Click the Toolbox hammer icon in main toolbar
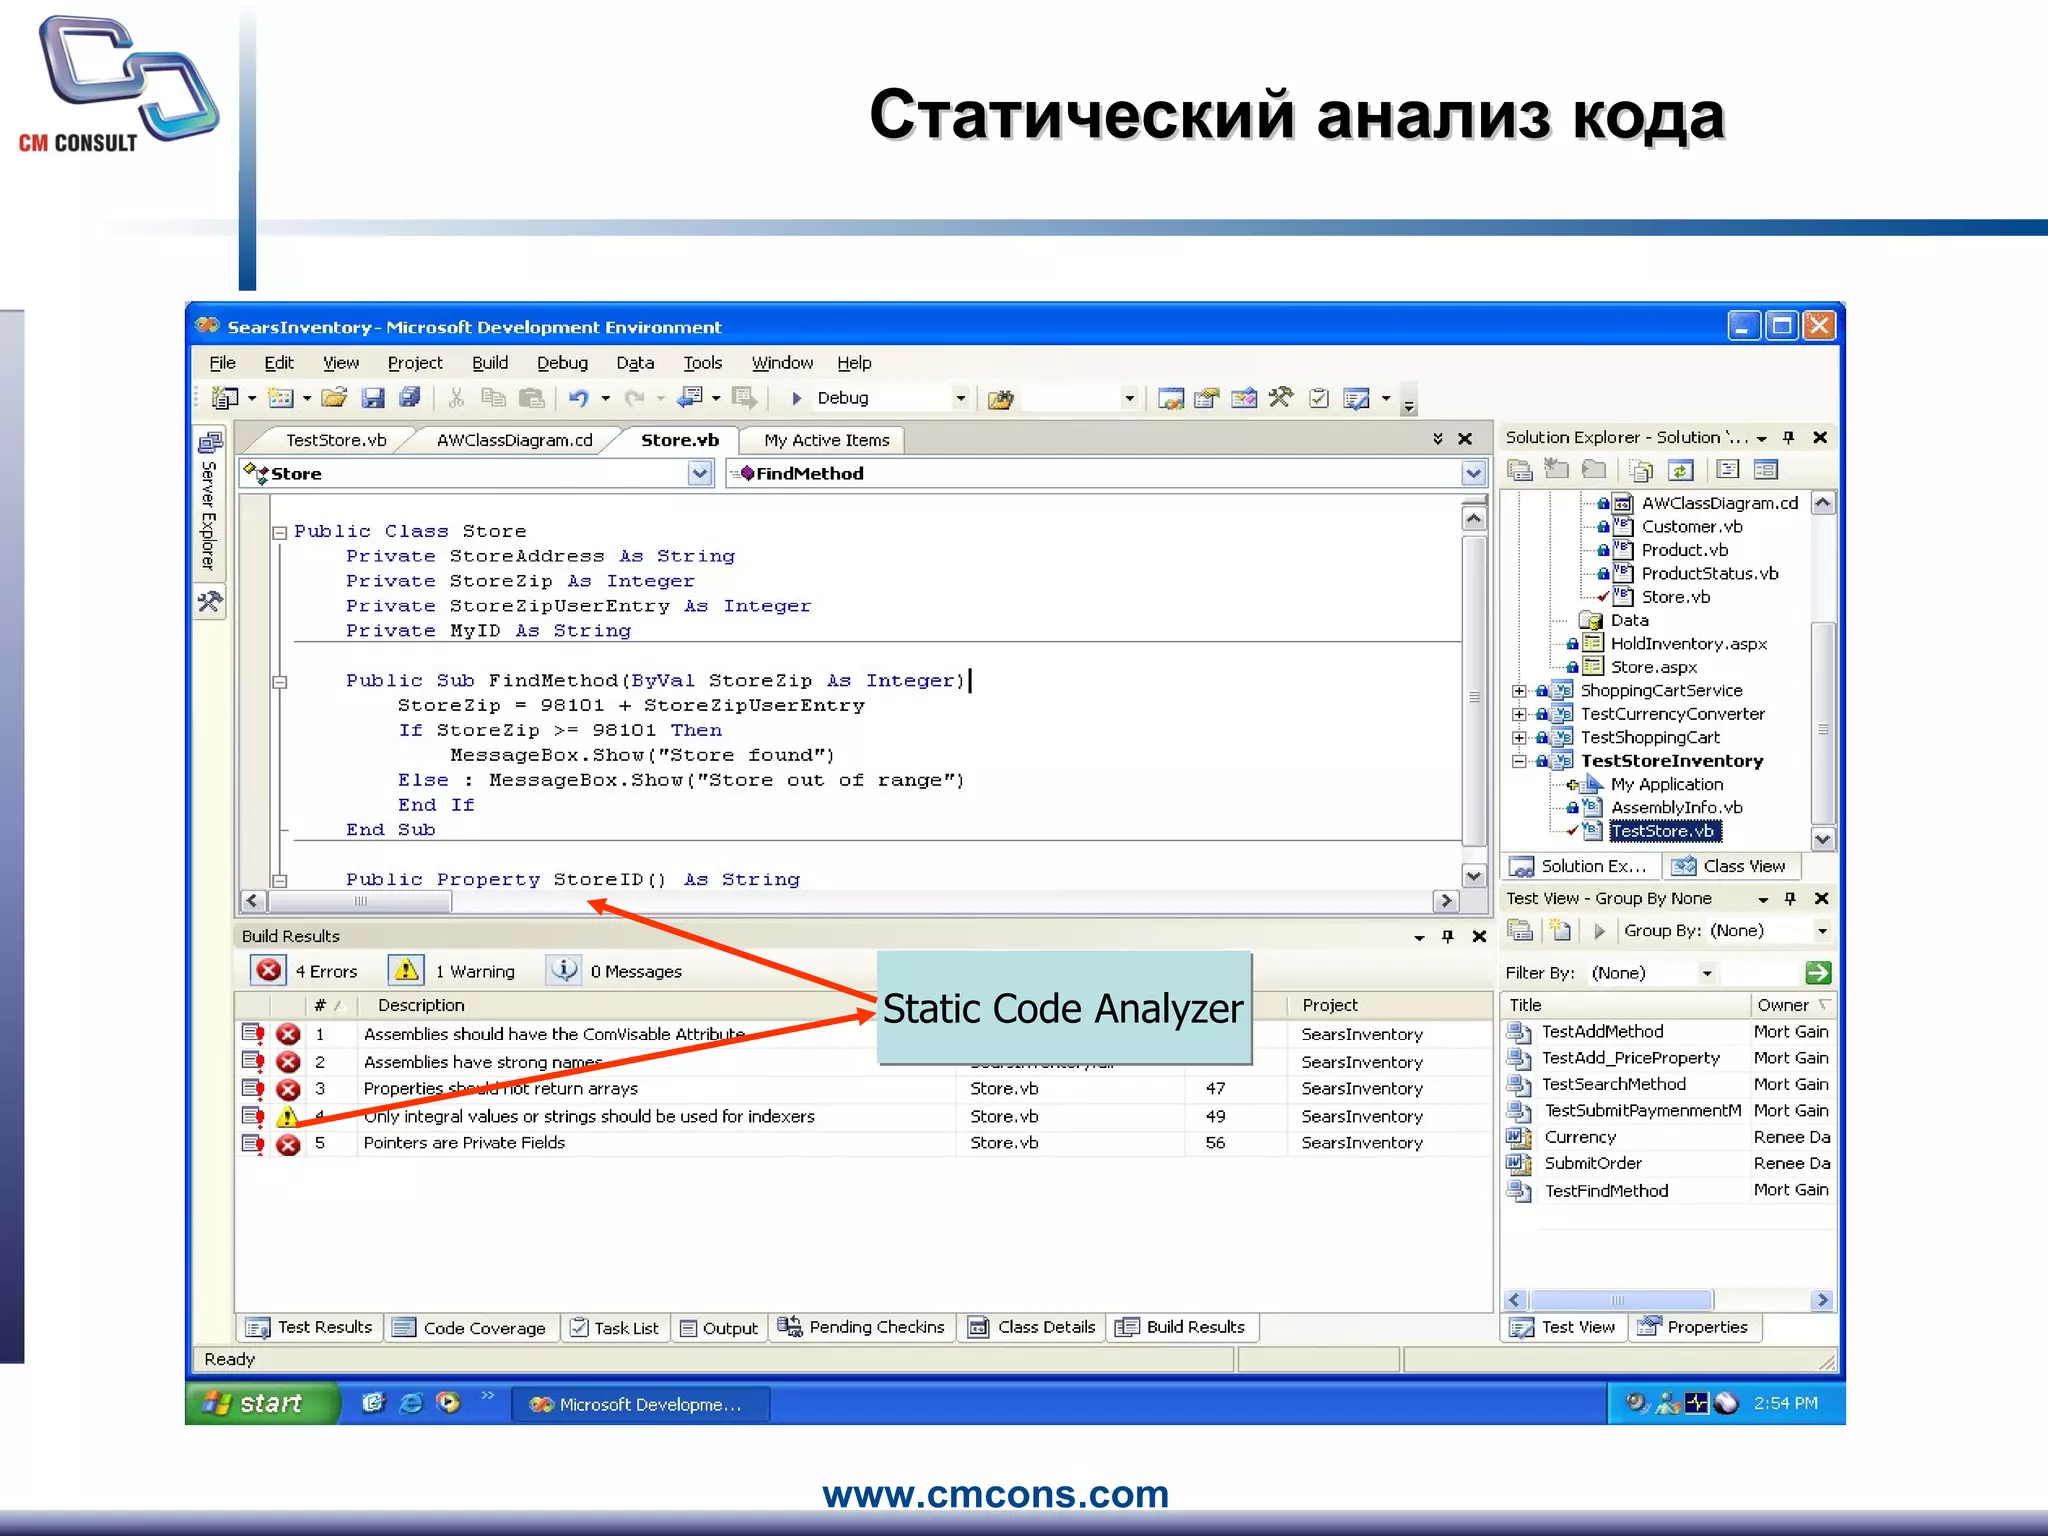This screenshot has height=1536, width=2048. [1281, 398]
